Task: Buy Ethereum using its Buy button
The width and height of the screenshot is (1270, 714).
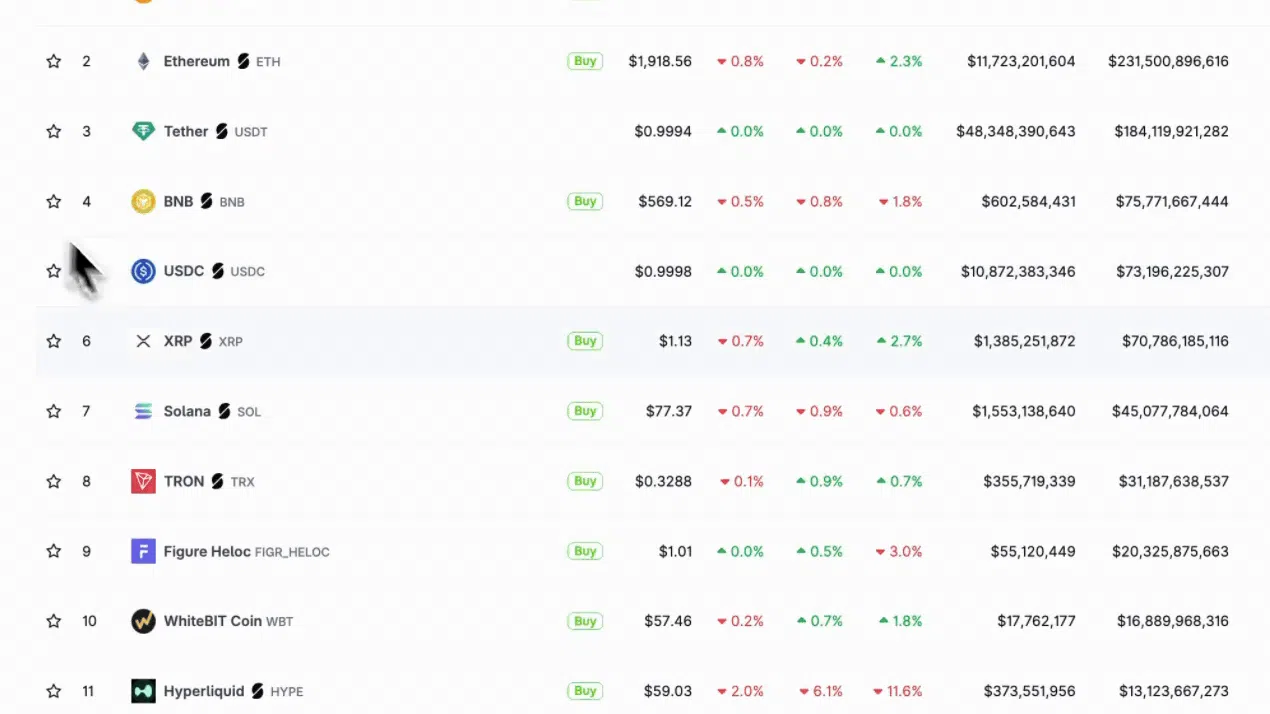Action: coord(585,61)
